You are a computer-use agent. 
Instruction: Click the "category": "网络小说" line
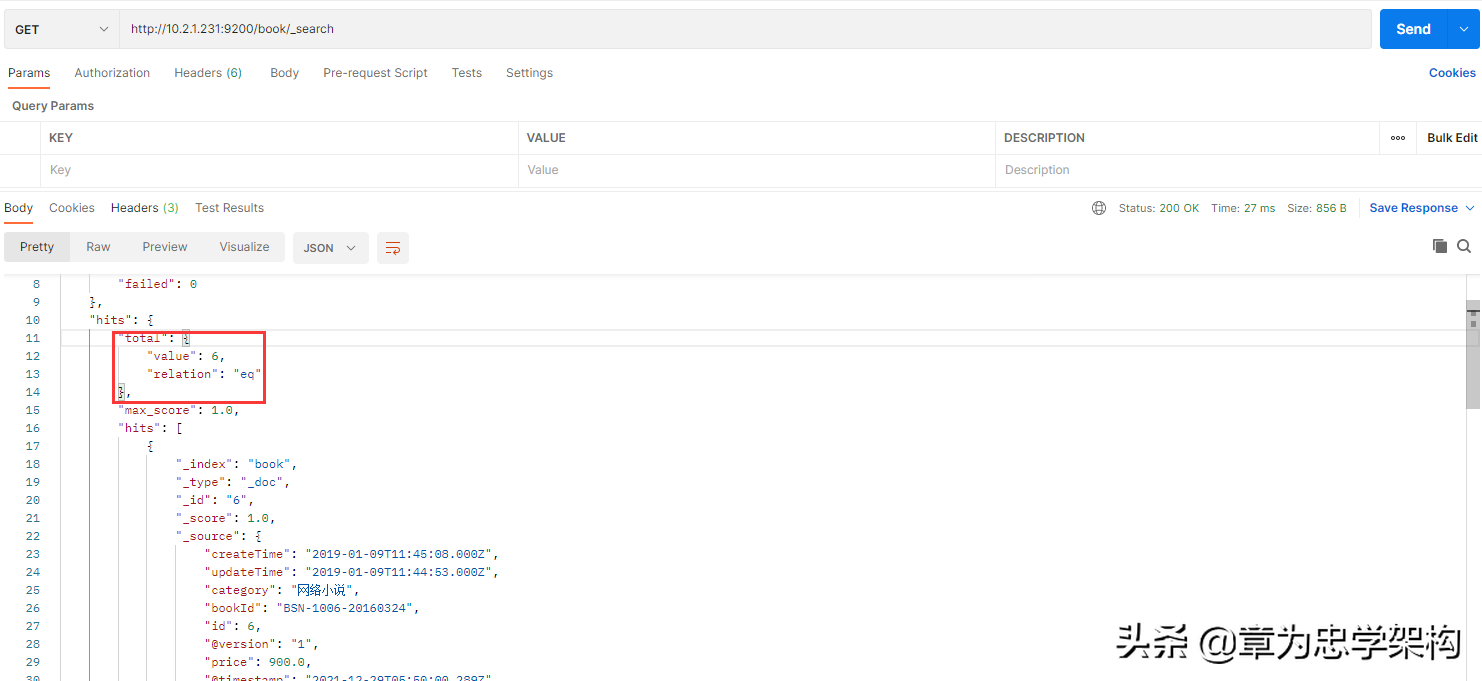point(282,590)
